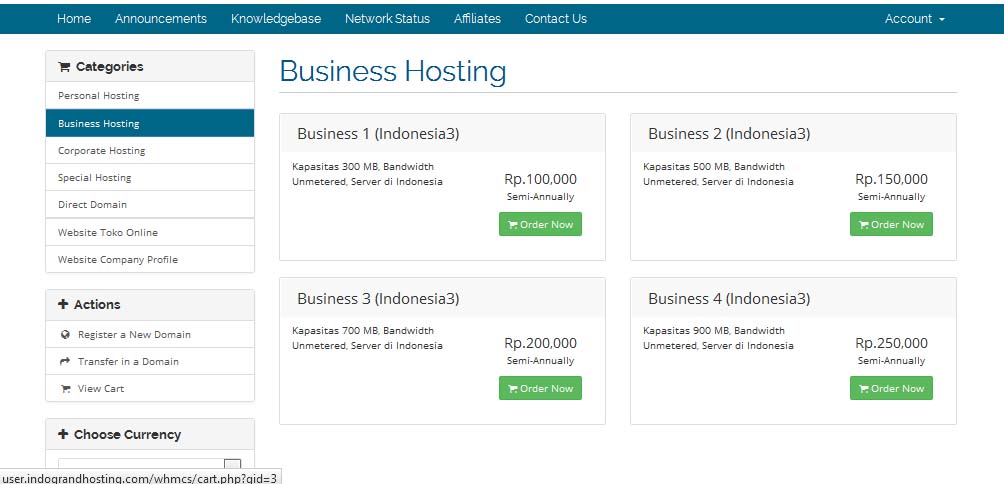Click the cart icon next to View Cart
Screen dimensions: 1004x484
point(65,389)
